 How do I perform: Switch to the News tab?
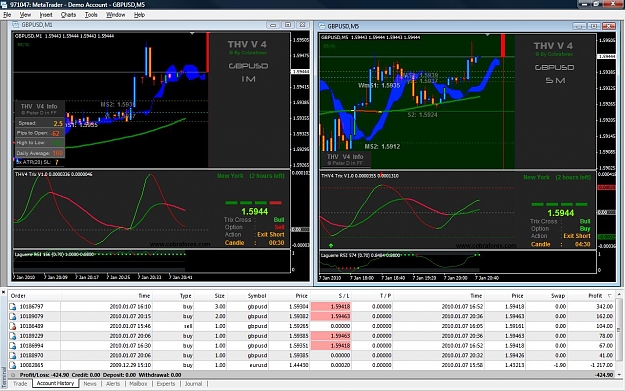point(90,383)
